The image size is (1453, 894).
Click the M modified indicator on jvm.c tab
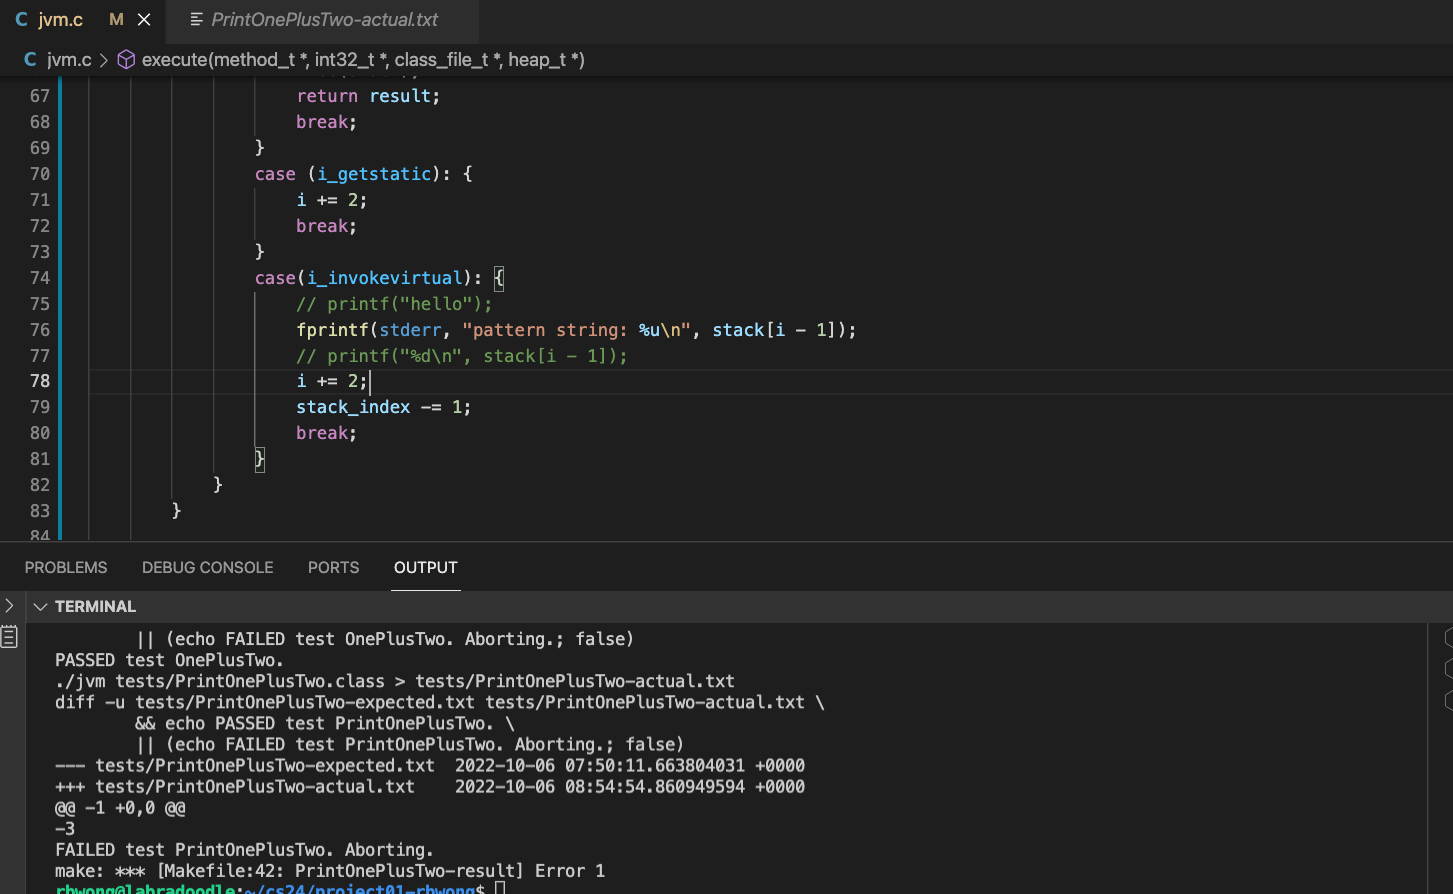pyautogui.click(x=116, y=20)
